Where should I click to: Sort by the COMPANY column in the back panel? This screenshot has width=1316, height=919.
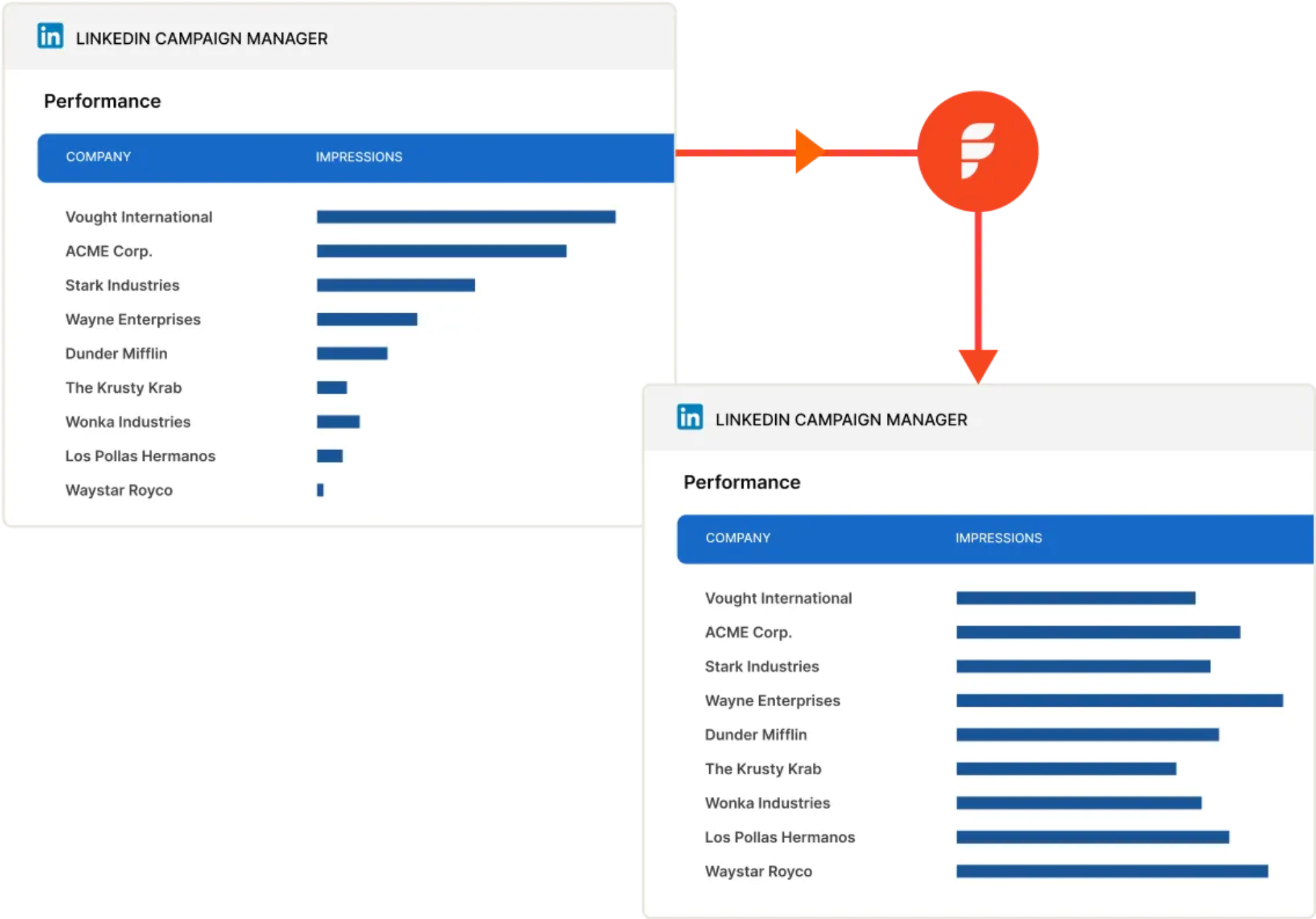[98, 157]
